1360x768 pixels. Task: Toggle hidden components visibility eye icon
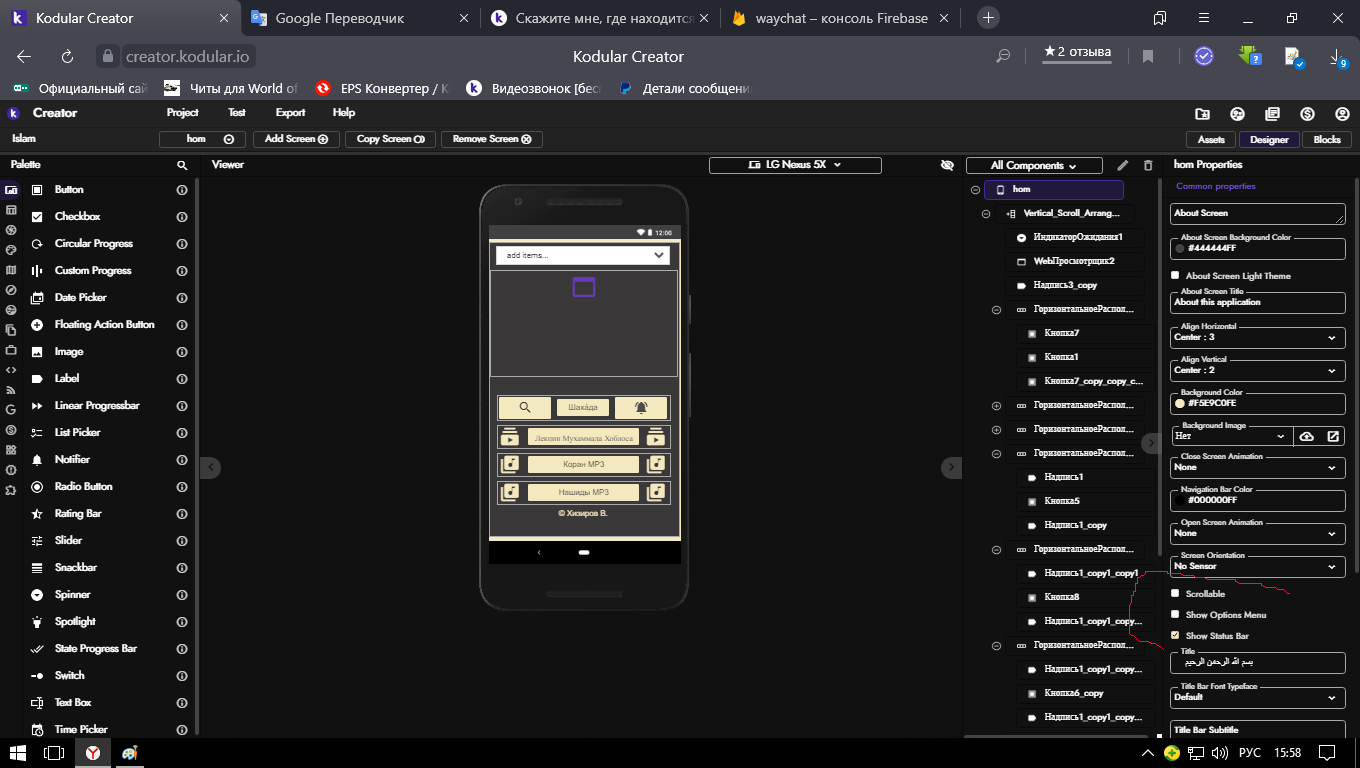[948, 165]
